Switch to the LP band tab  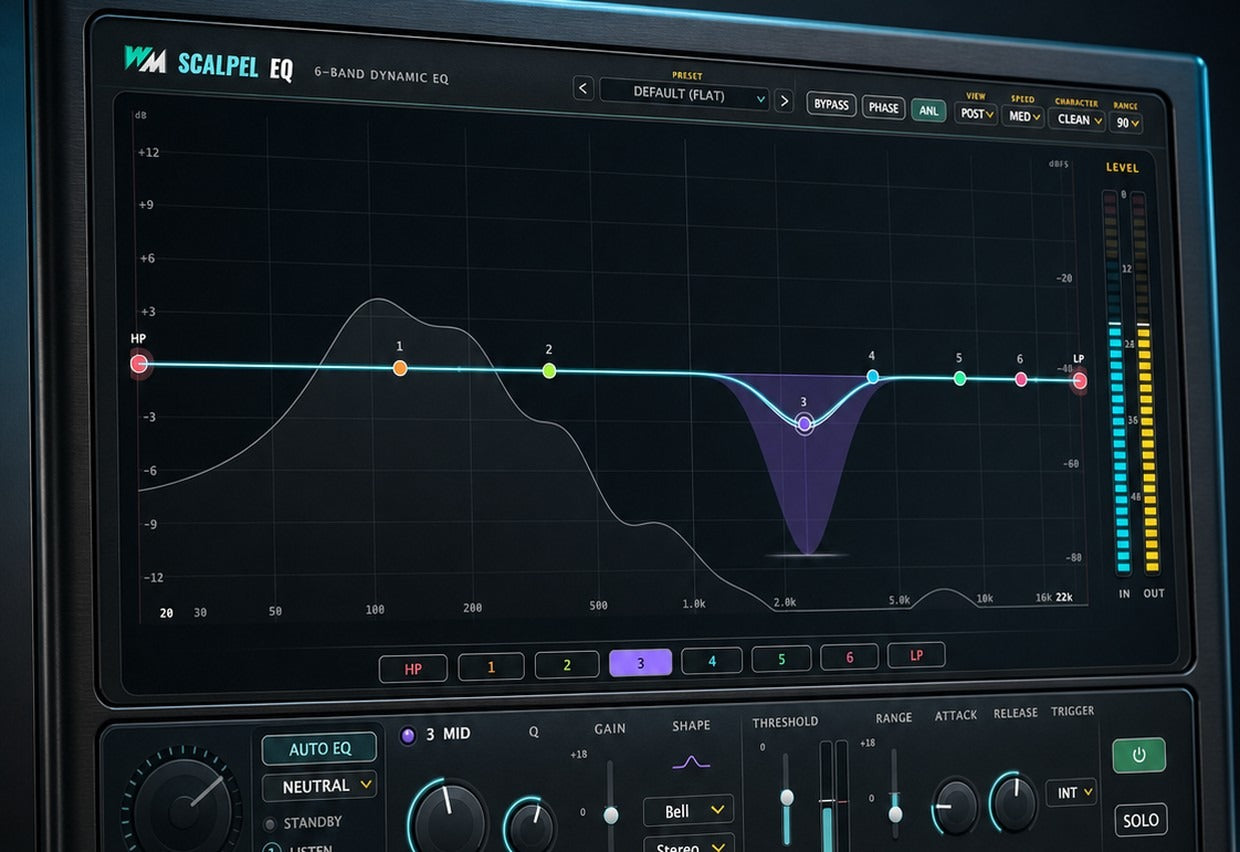point(916,655)
